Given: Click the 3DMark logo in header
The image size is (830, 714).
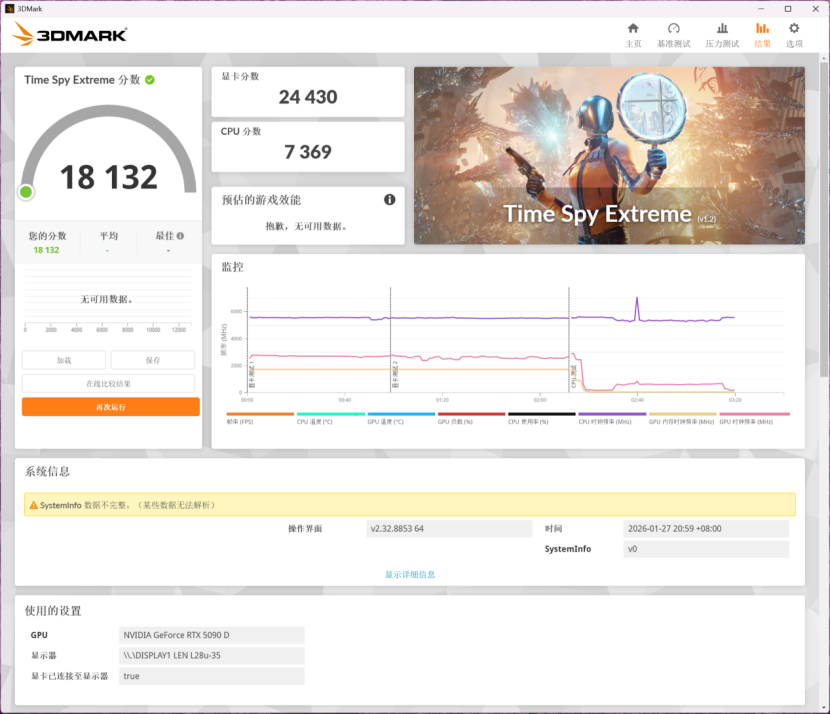Looking at the screenshot, I should click(x=70, y=35).
